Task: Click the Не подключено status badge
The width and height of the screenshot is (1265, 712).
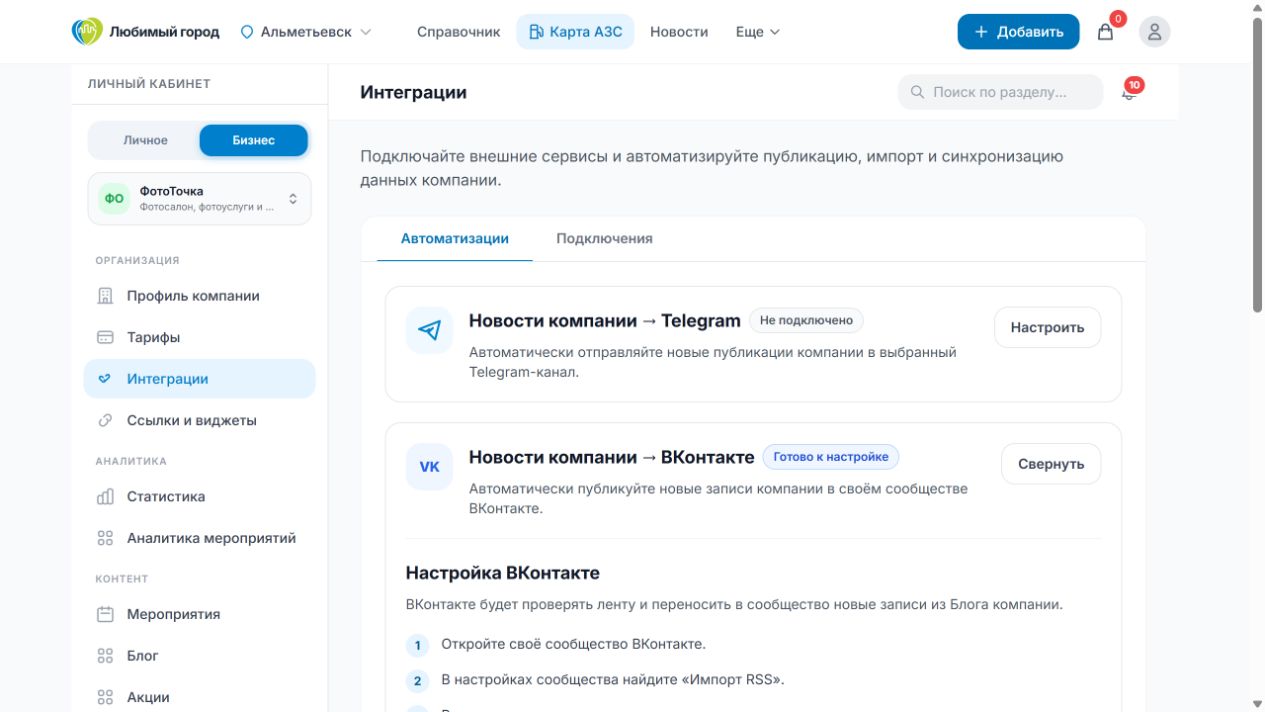Action: click(x=806, y=320)
